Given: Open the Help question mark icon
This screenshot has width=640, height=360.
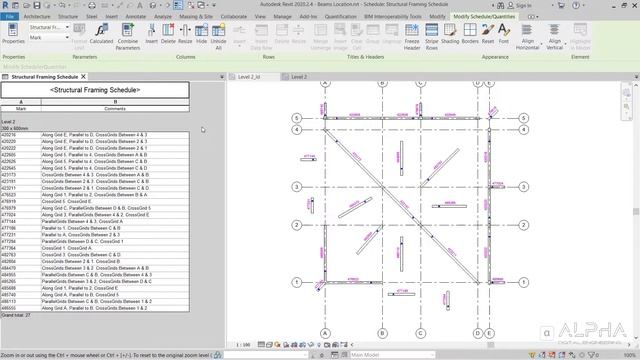Looking at the screenshot, I should [x=576, y=5].
